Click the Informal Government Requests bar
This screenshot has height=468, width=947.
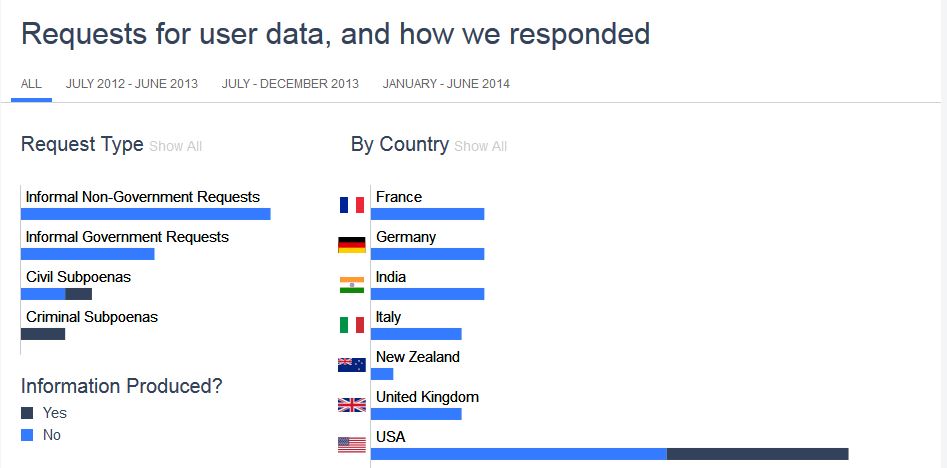coord(88,254)
